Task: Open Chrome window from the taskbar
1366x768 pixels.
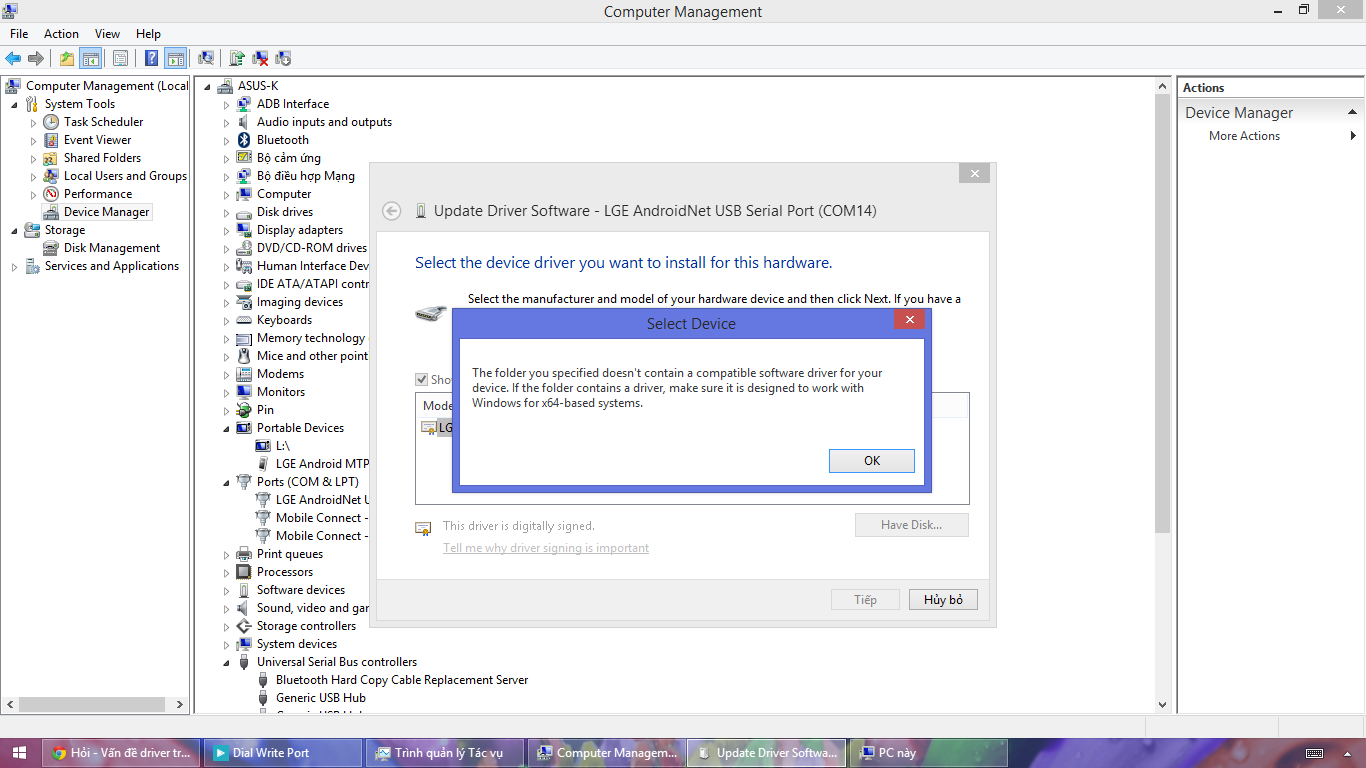Action: click(x=120, y=753)
